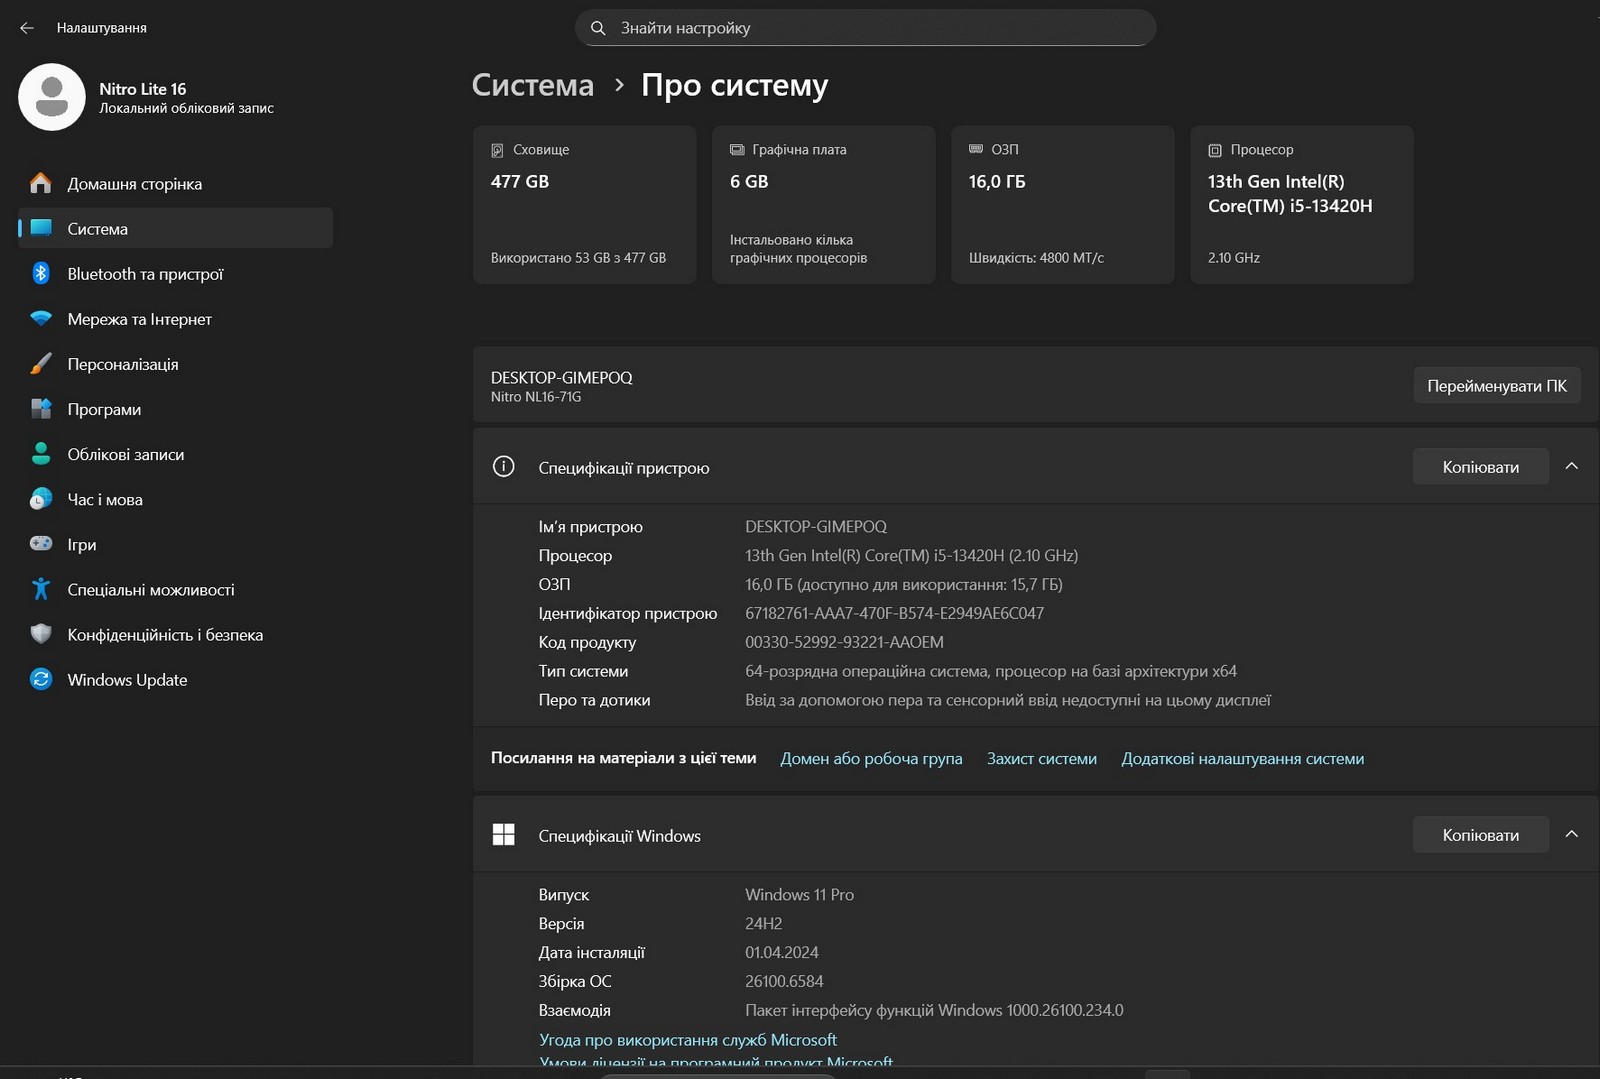Click the Конфіденційність і безпека shield icon

pos(41,634)
